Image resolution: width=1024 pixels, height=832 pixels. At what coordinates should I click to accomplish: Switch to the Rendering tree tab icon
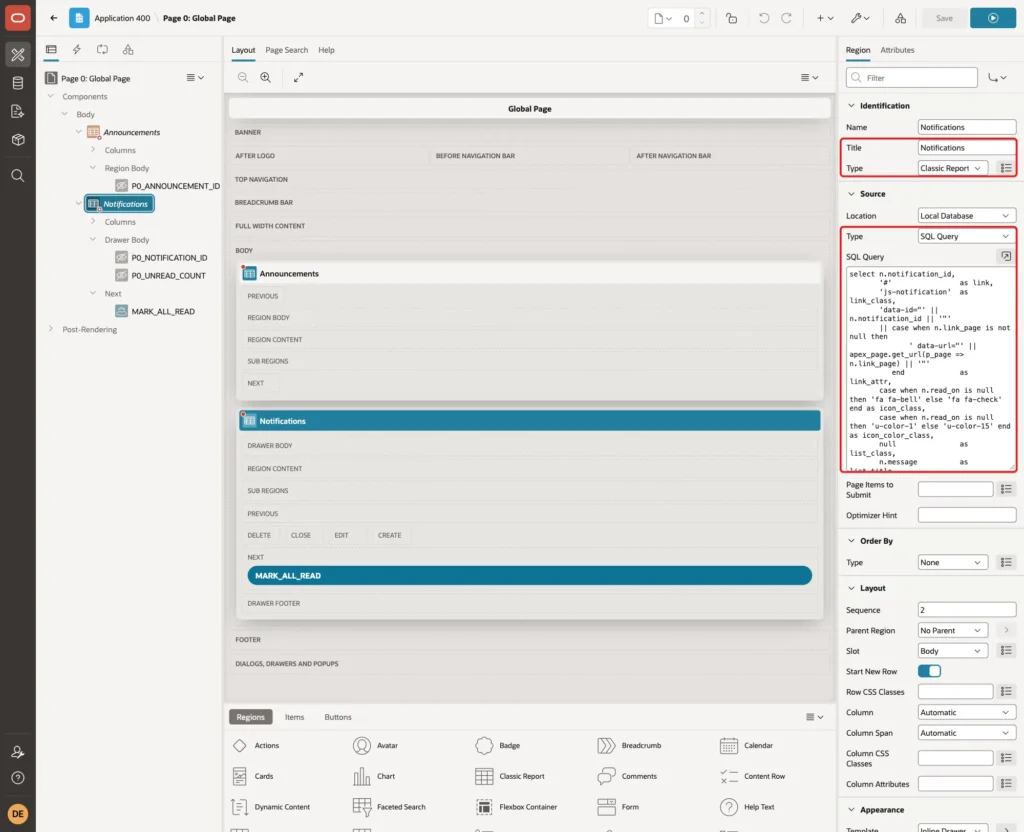point(51,50)
